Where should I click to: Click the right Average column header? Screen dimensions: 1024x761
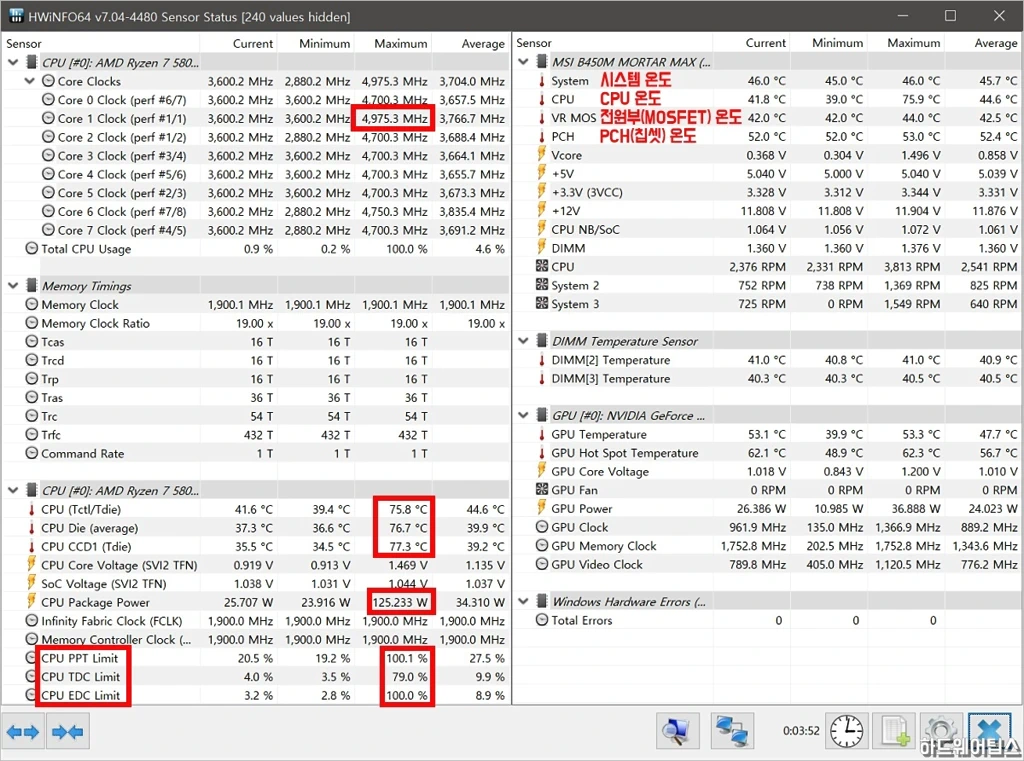coord(984,43)
